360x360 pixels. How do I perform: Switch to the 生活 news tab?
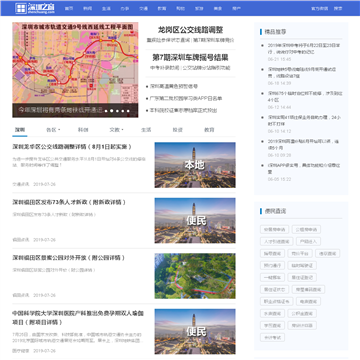point(146,130)
